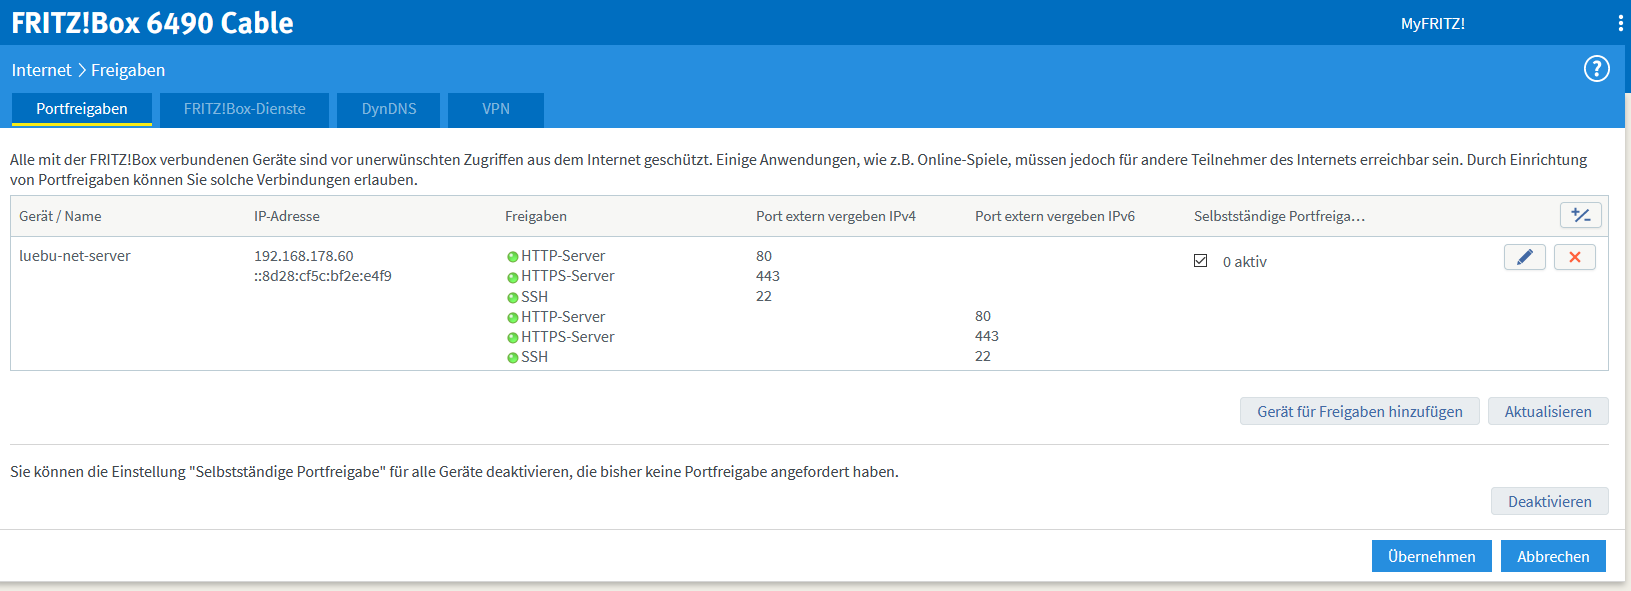Screen dimensions: 1631x591
Task: Click the FRITZ!Box 6490 Cable title
Action: pyautogui.click(x=152, y=23)
